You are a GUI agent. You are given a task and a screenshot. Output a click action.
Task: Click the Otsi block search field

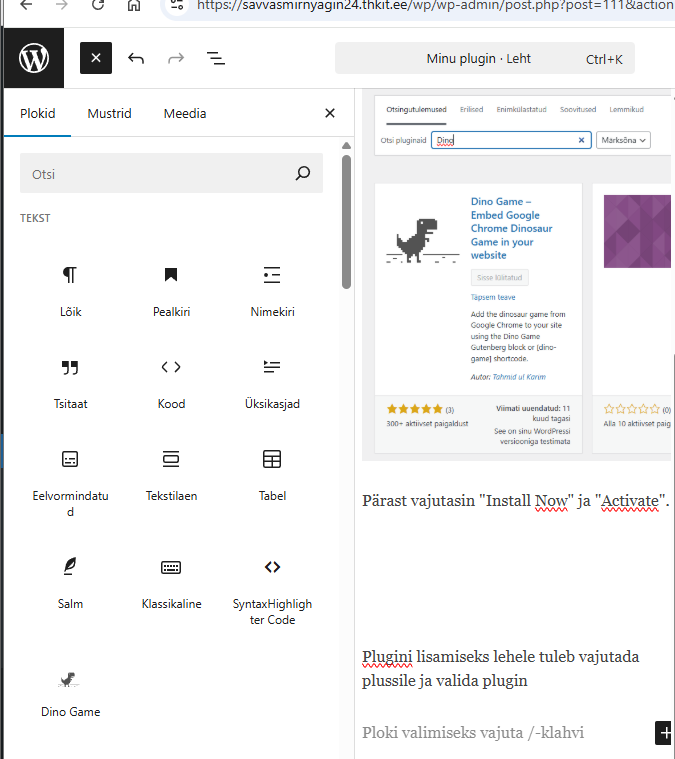coord(160,174)
